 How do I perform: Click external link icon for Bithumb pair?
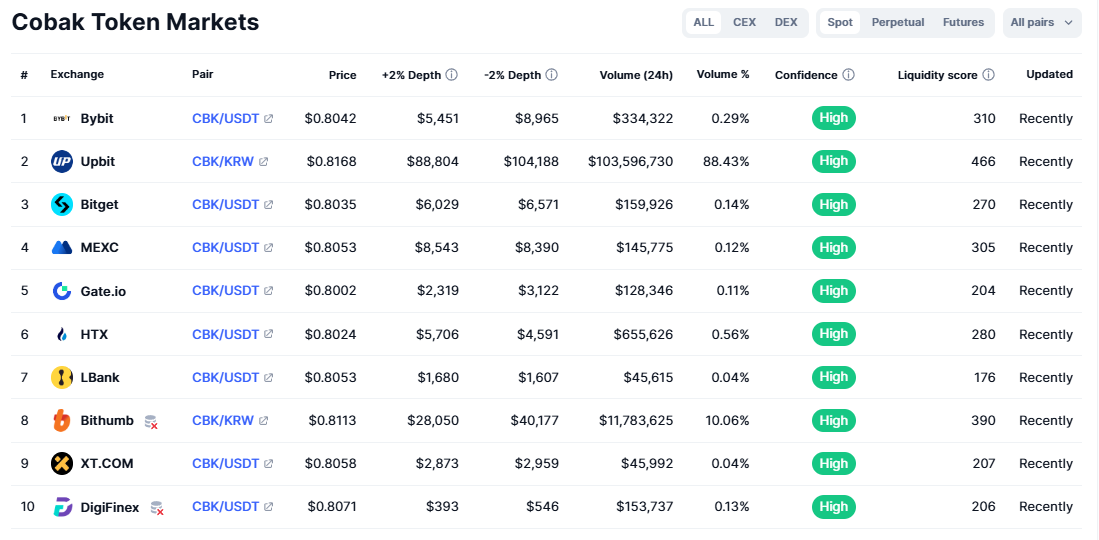coord(264,421)
